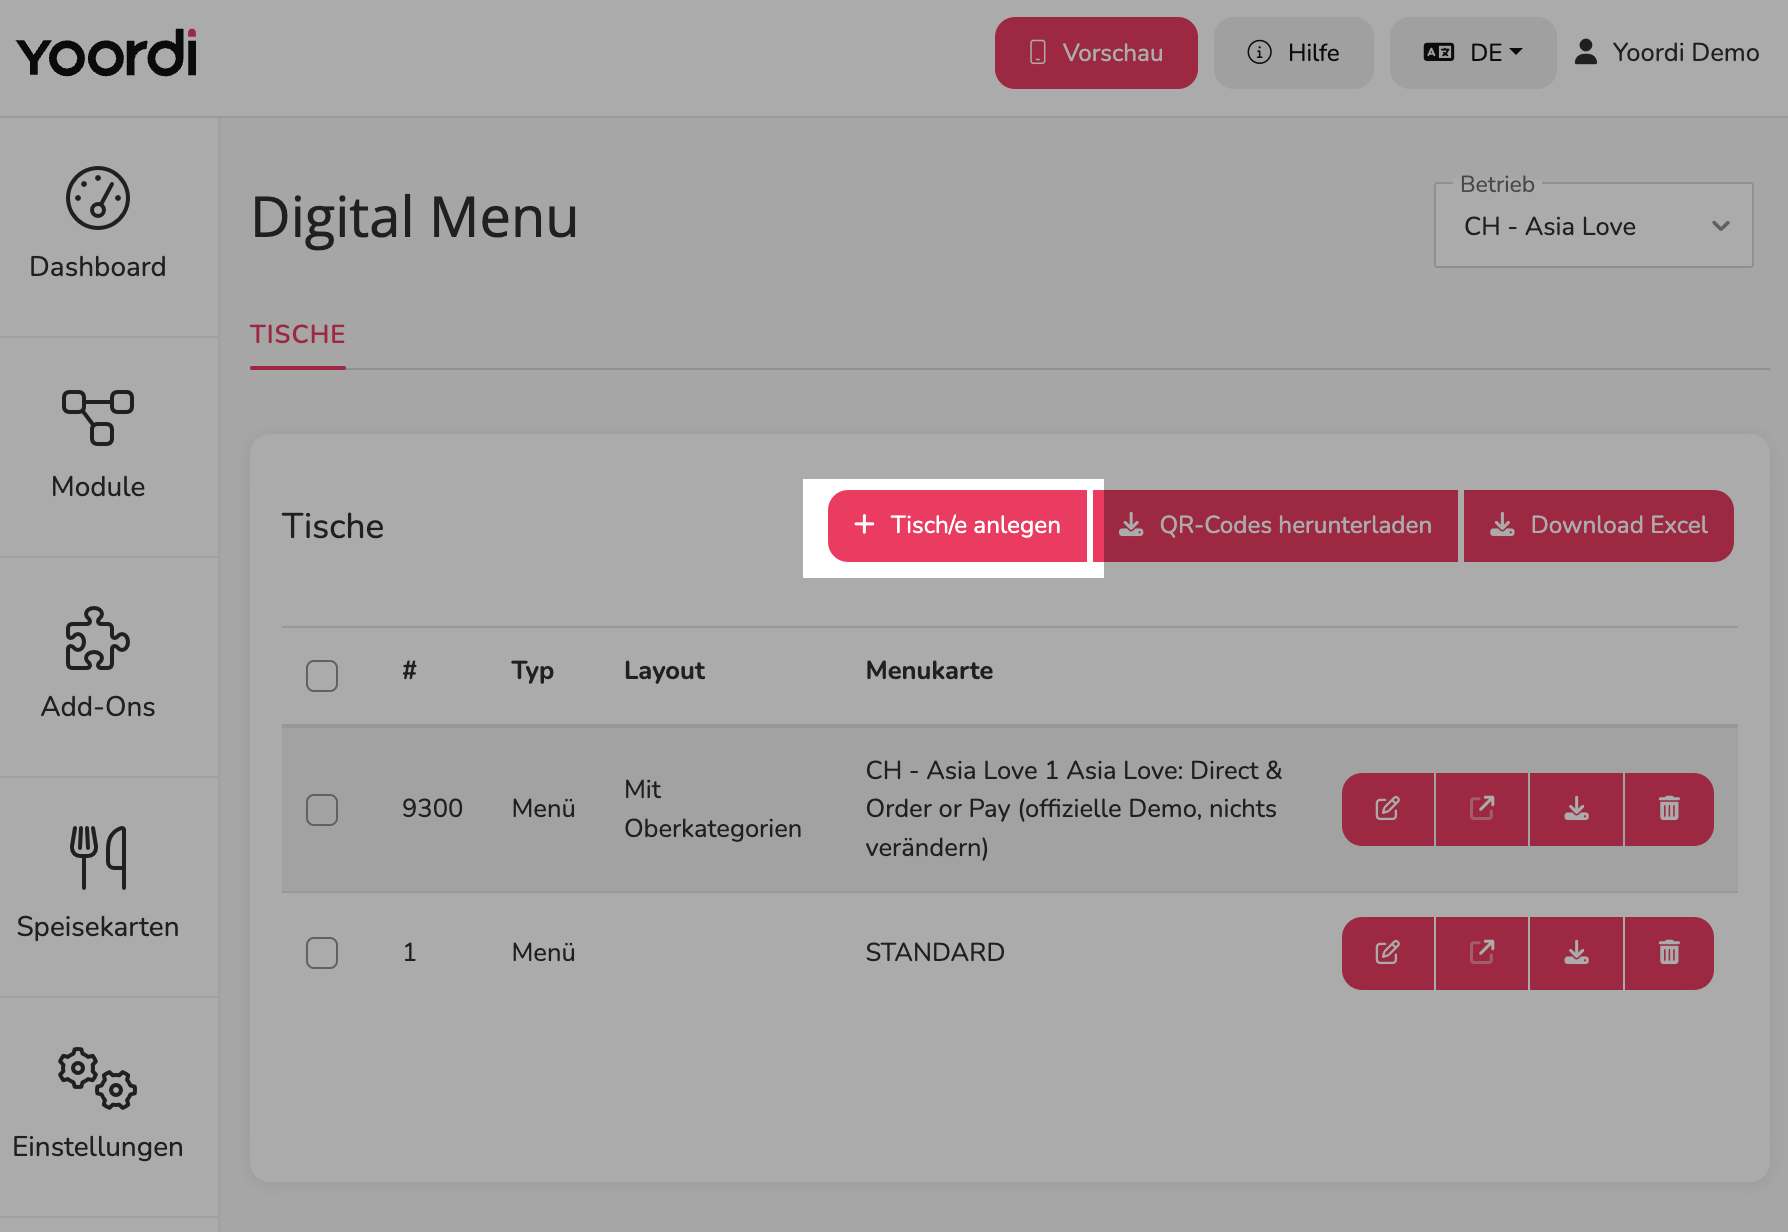This screenshot has height=1232, width=1788.
Task: Download QR code for table 1
Action: click(1576, 953)
